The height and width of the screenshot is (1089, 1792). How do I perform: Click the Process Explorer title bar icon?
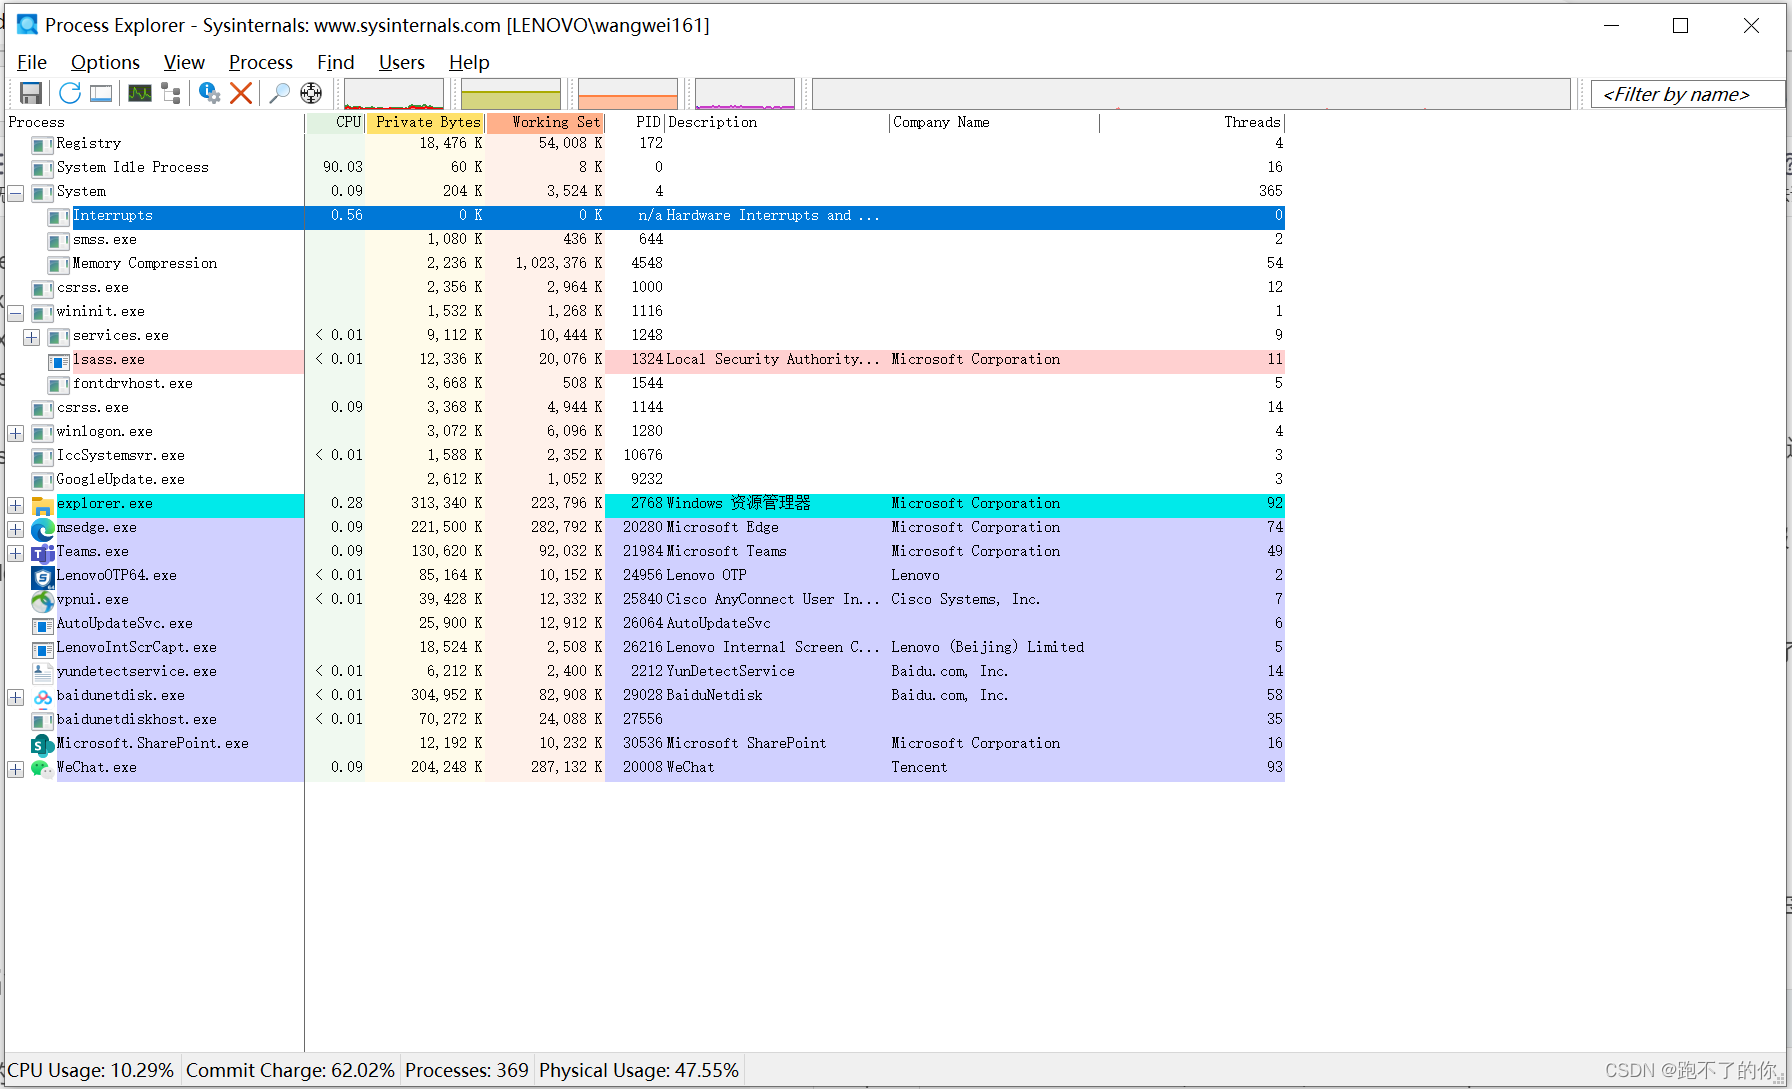(27, 25)
